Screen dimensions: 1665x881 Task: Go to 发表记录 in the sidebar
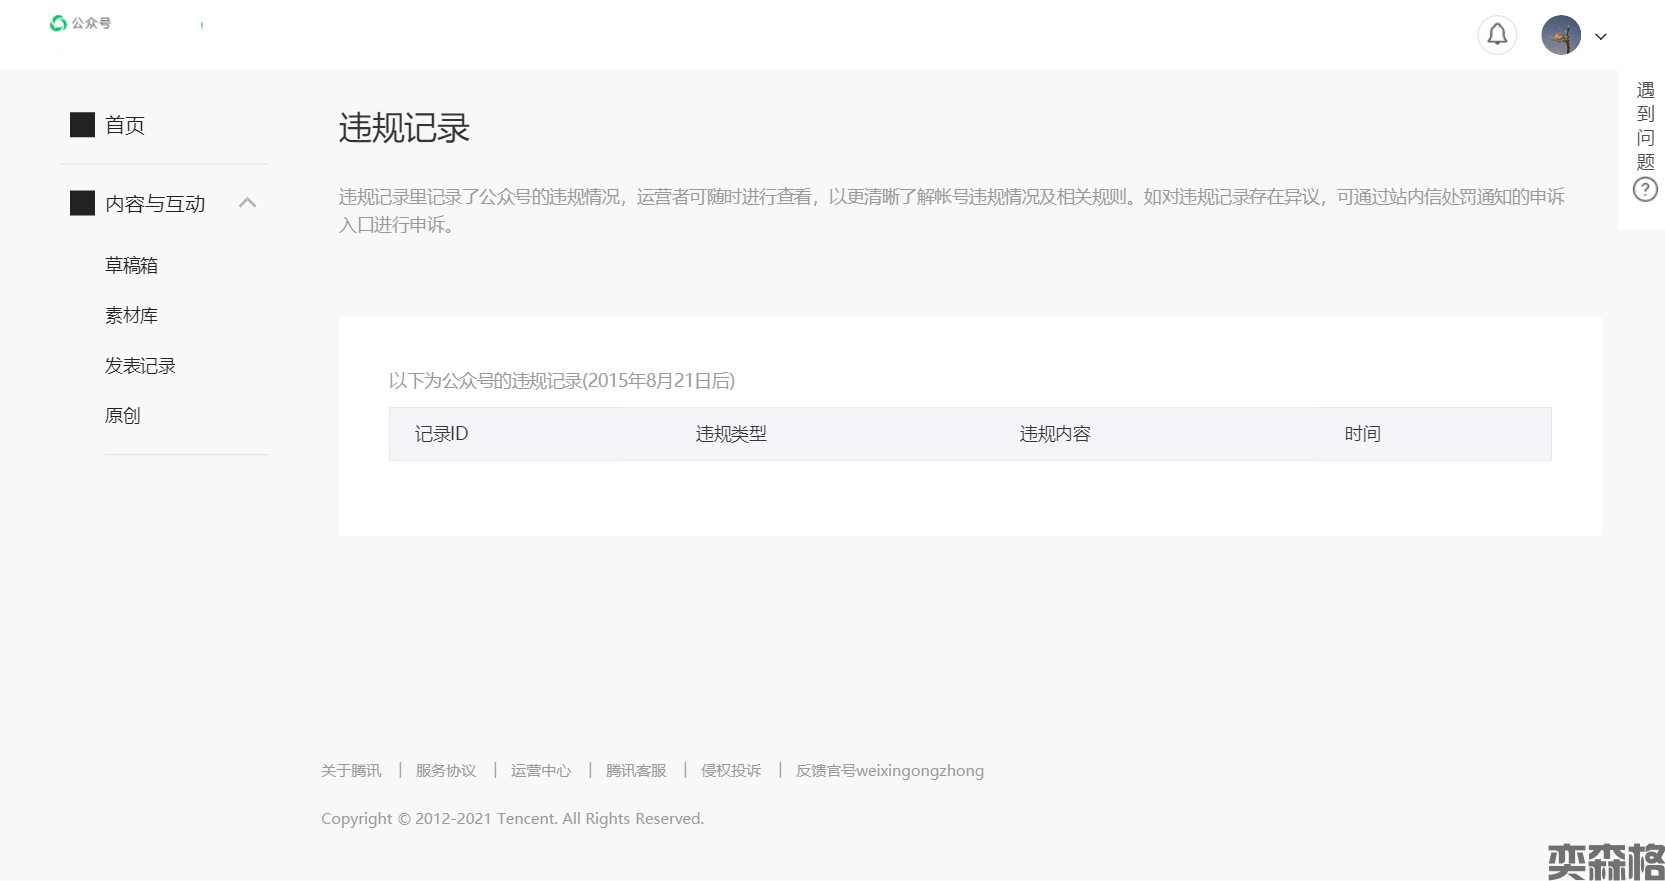(x=140, y=366)
